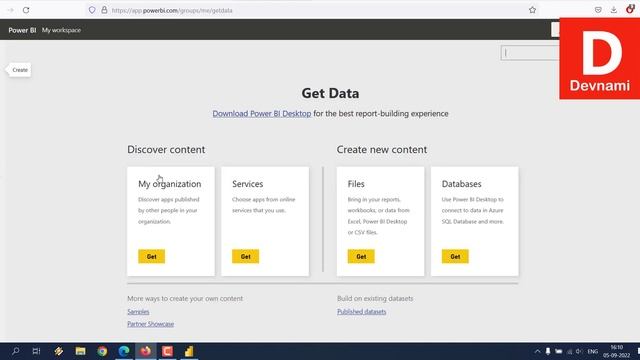Click the volume speaker tray icon
Viewport: 640px width, 360px height.
579,351
